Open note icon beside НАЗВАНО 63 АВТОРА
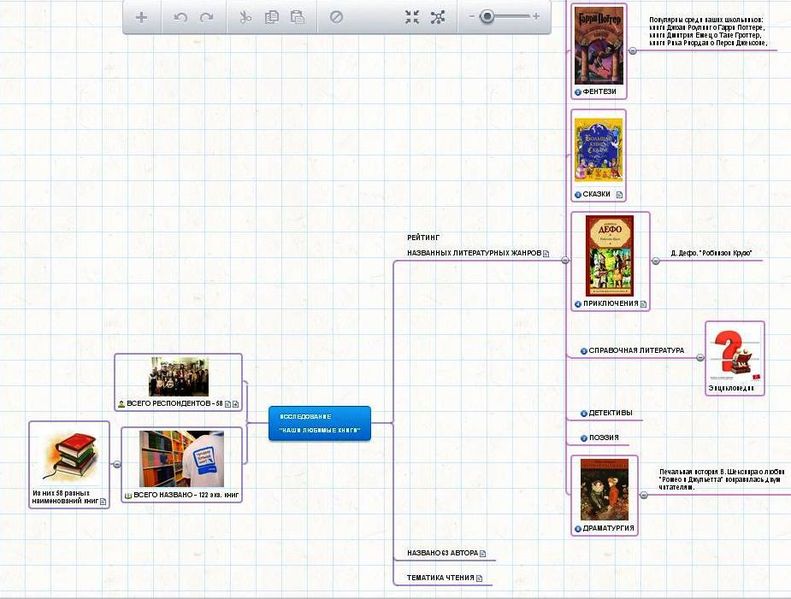 coord(483,554)
